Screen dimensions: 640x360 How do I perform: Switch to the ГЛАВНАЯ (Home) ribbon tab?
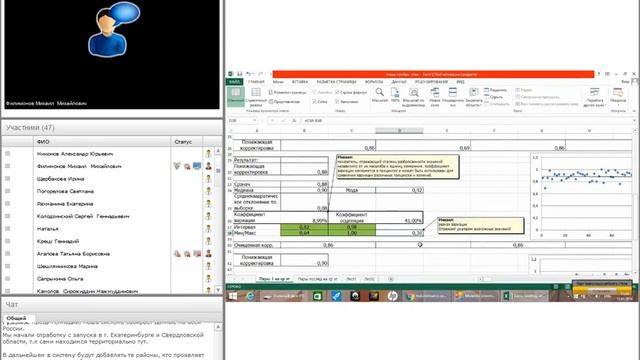click(x=256, y=82)
